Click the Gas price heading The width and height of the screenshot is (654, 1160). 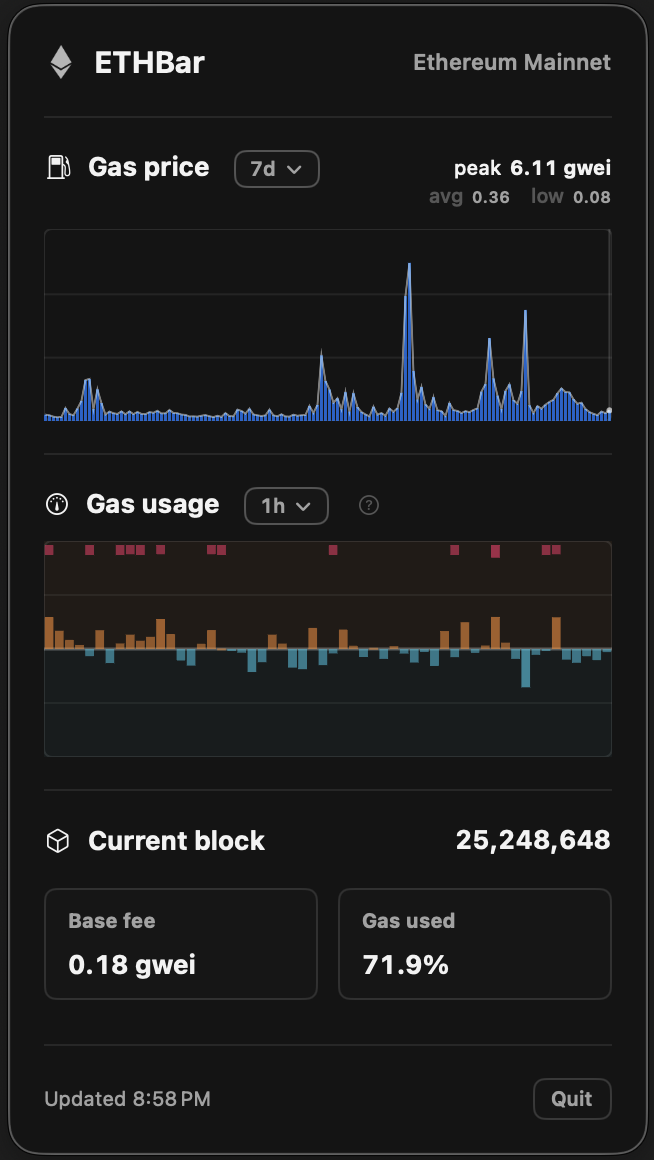point(149,167)
